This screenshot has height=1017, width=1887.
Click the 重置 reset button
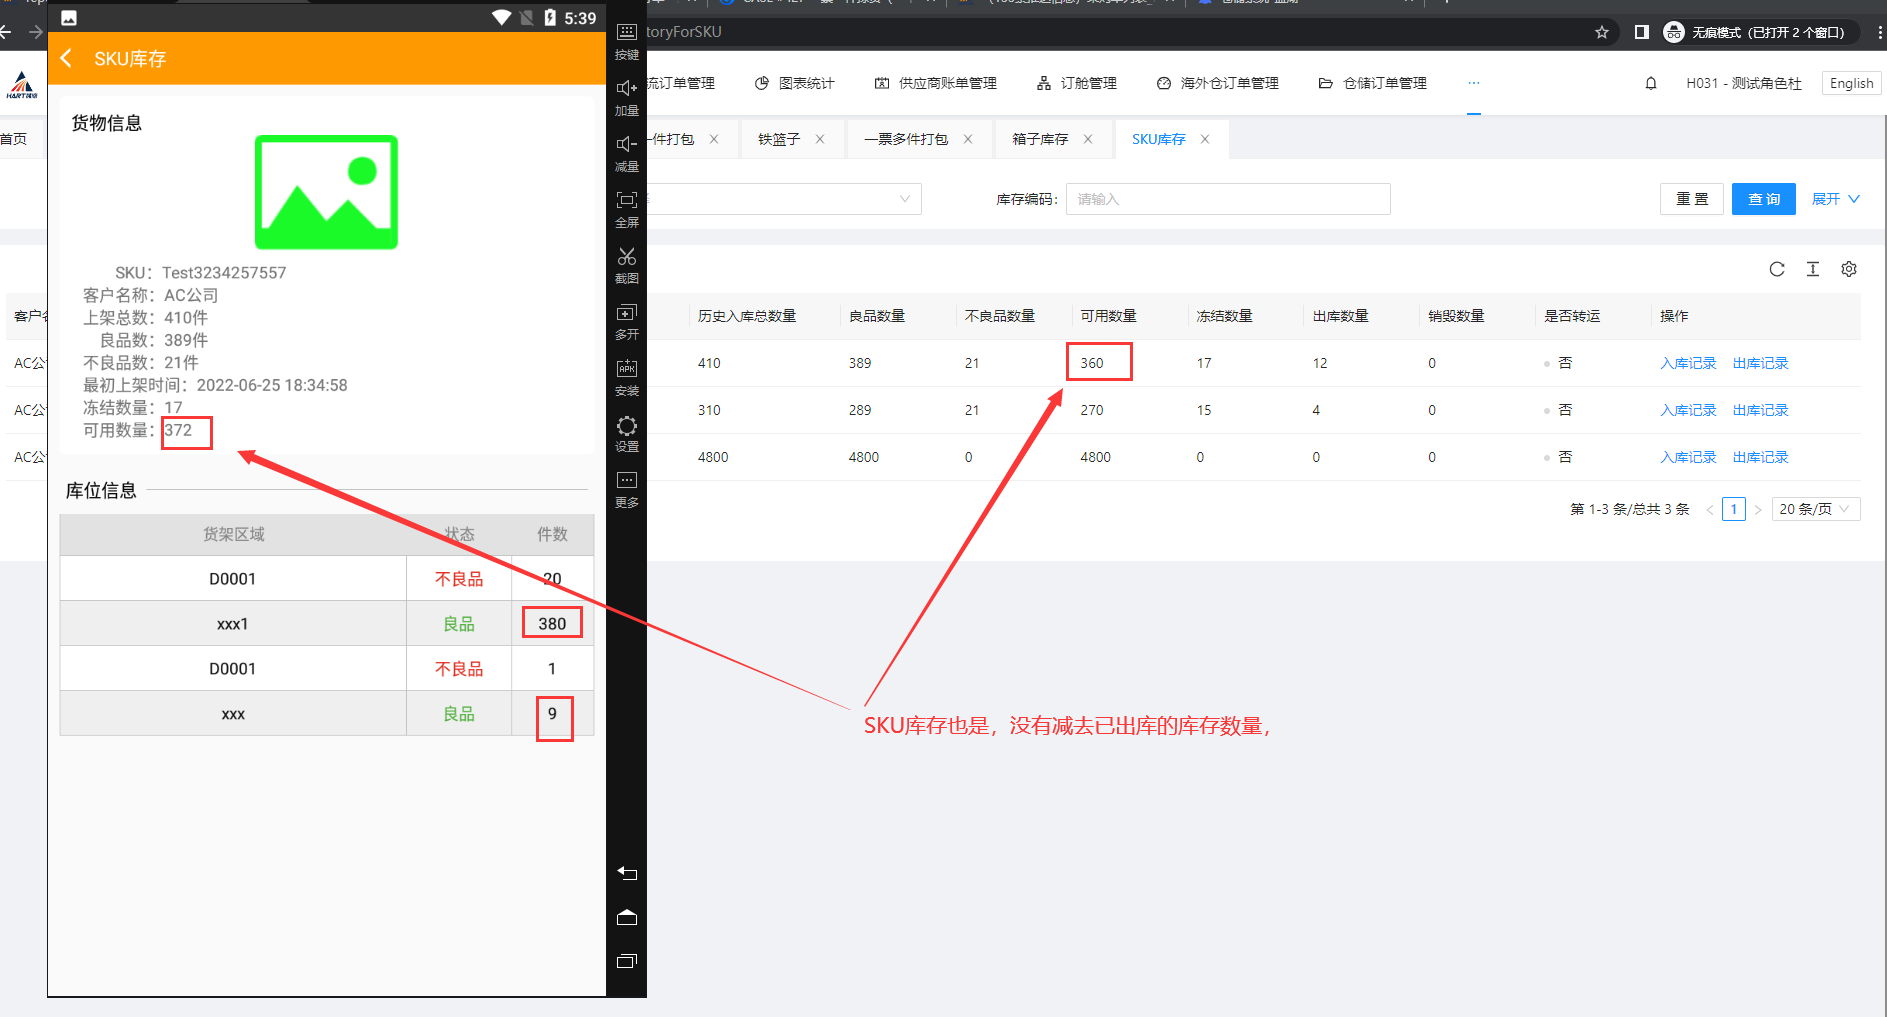click(x=1692, y=199)
